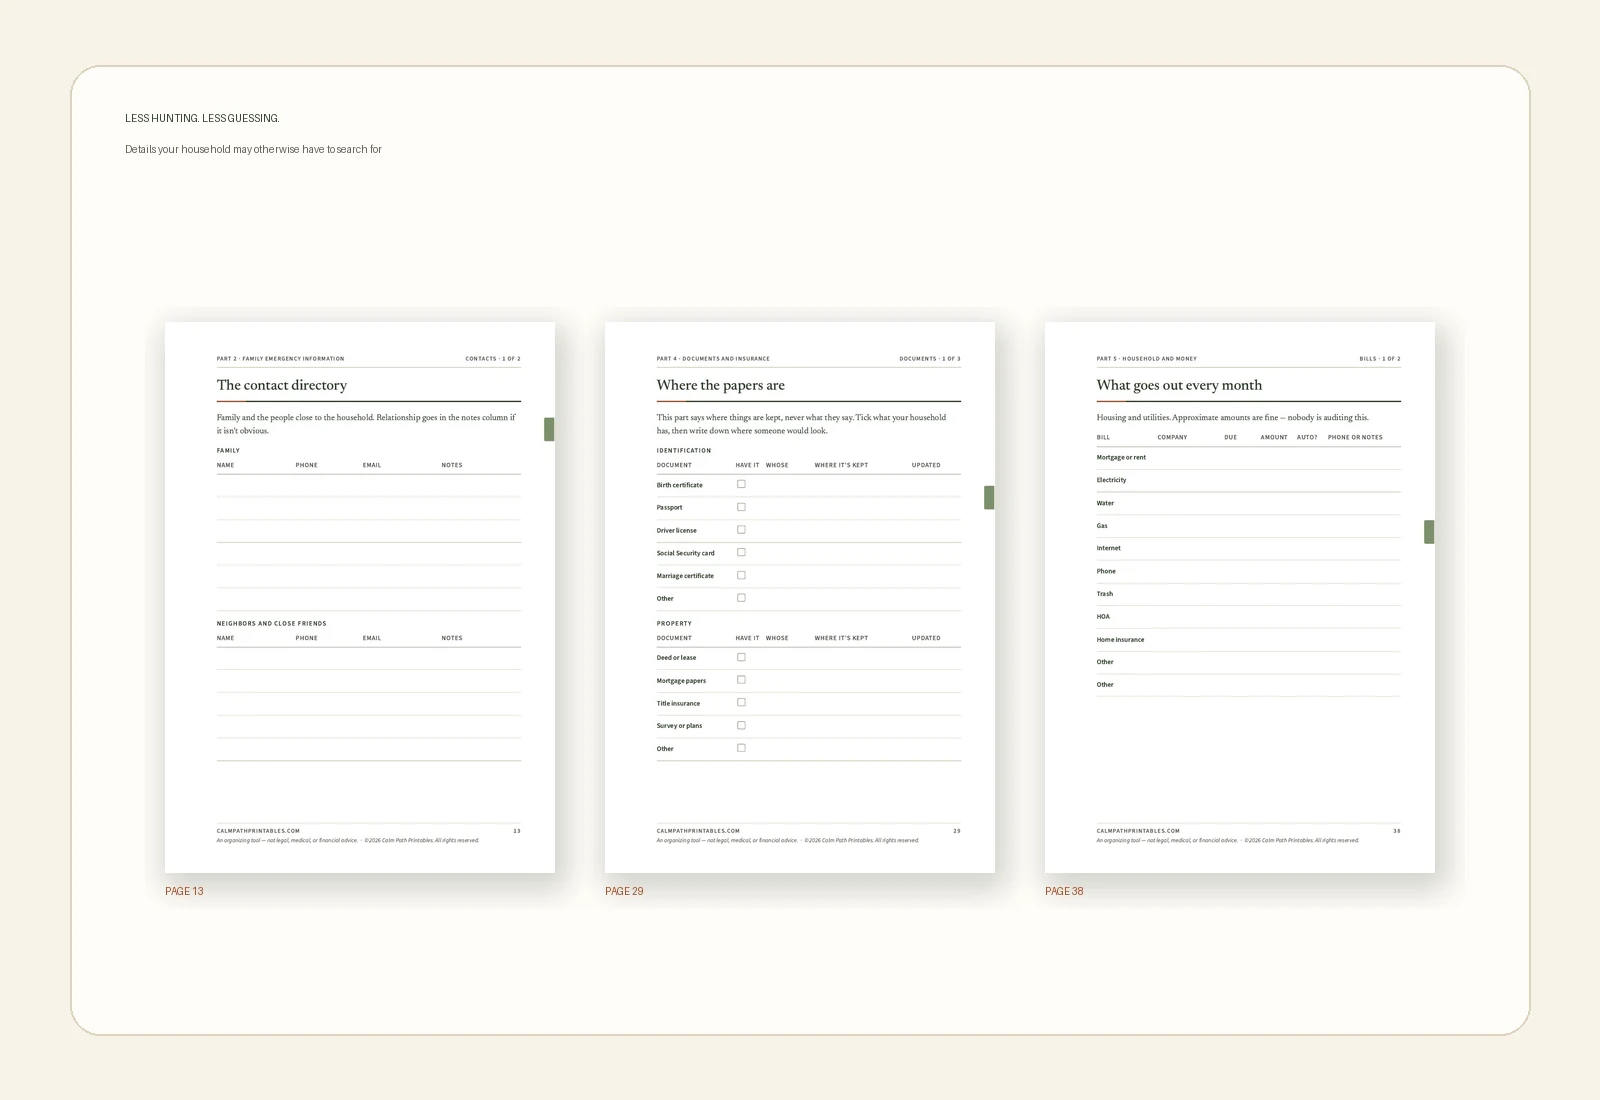1600x1100 pixels.
Task: Check the Marriage certificate box
Action: [x=741, y=575]
